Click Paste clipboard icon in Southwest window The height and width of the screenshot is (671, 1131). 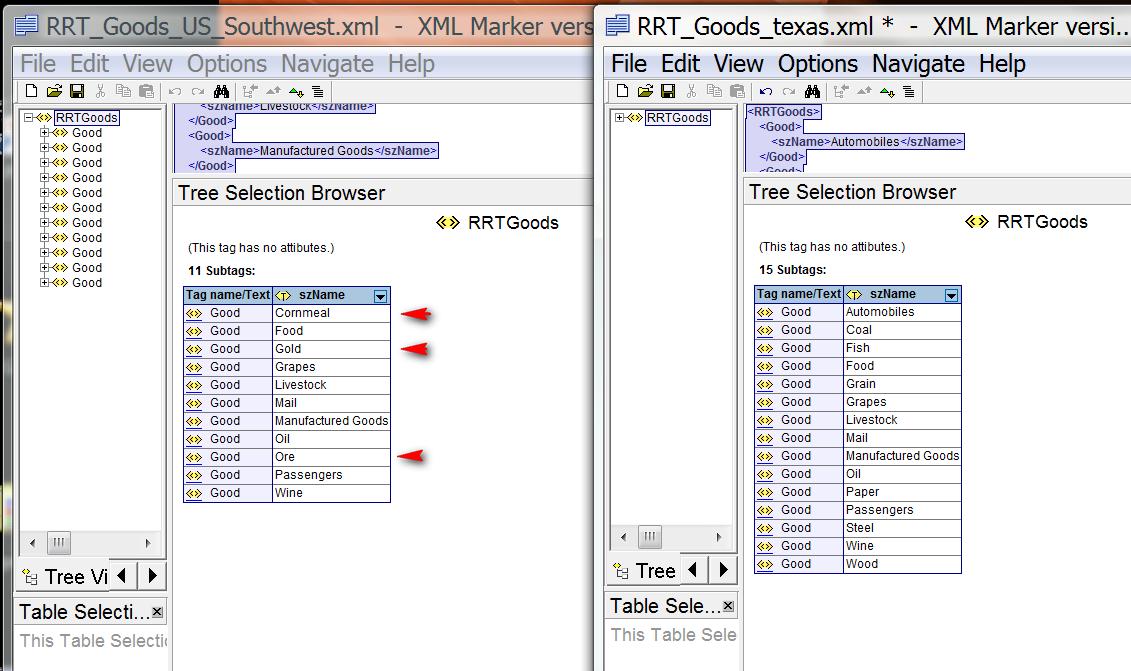pyautogui.click(x=146, y=91)
